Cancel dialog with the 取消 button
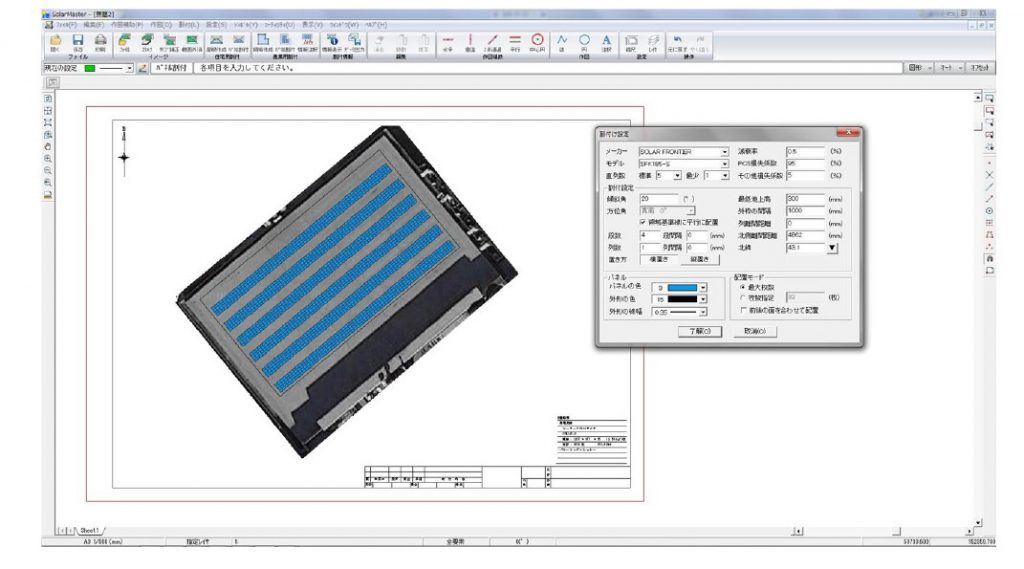This screenshot has width=1024, height=569. pos(755,331)
